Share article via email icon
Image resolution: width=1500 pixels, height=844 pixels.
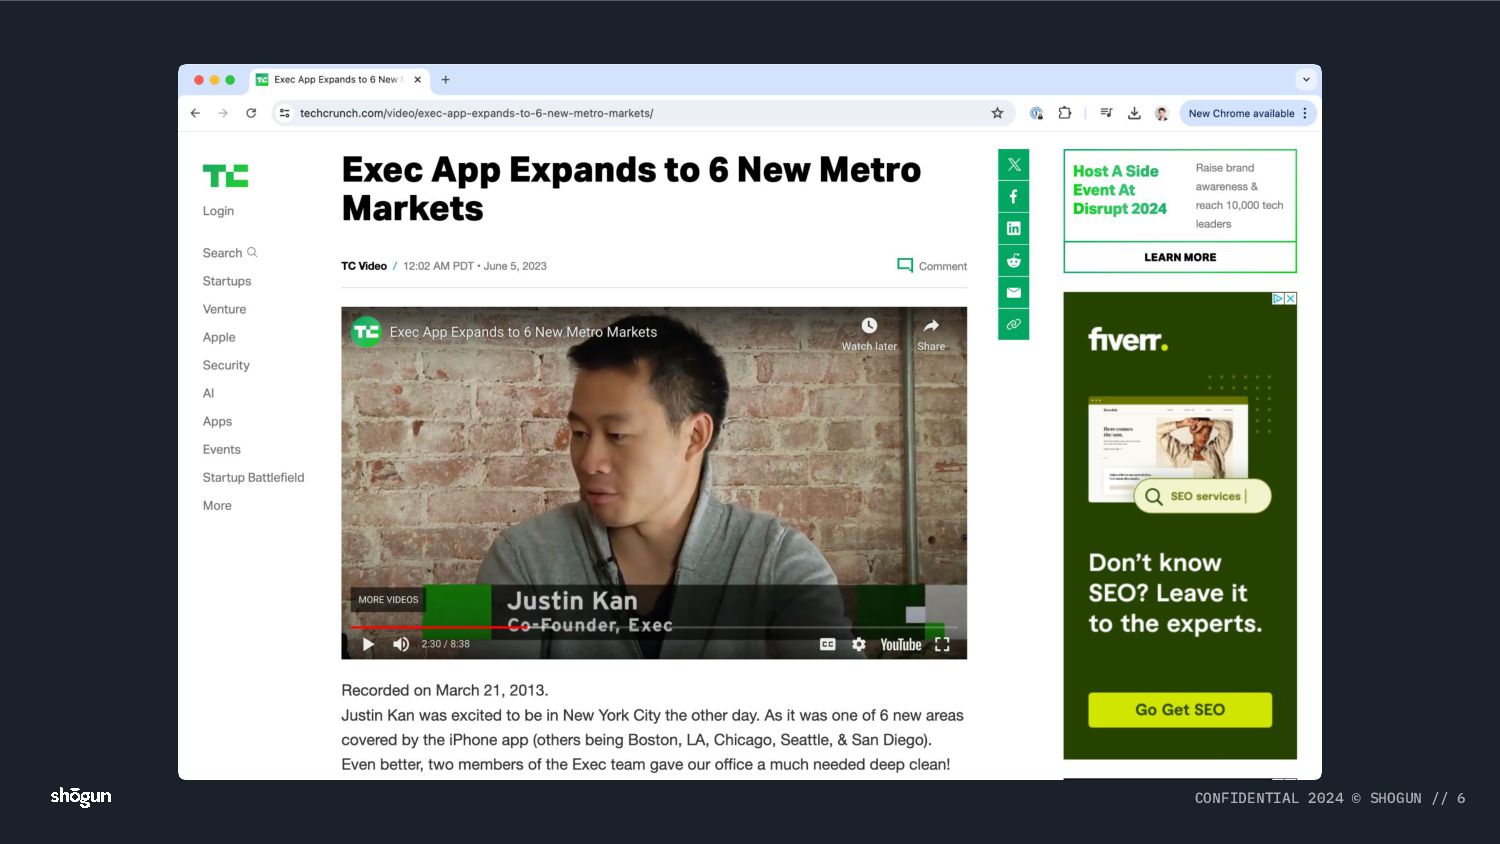point(1013,293)
